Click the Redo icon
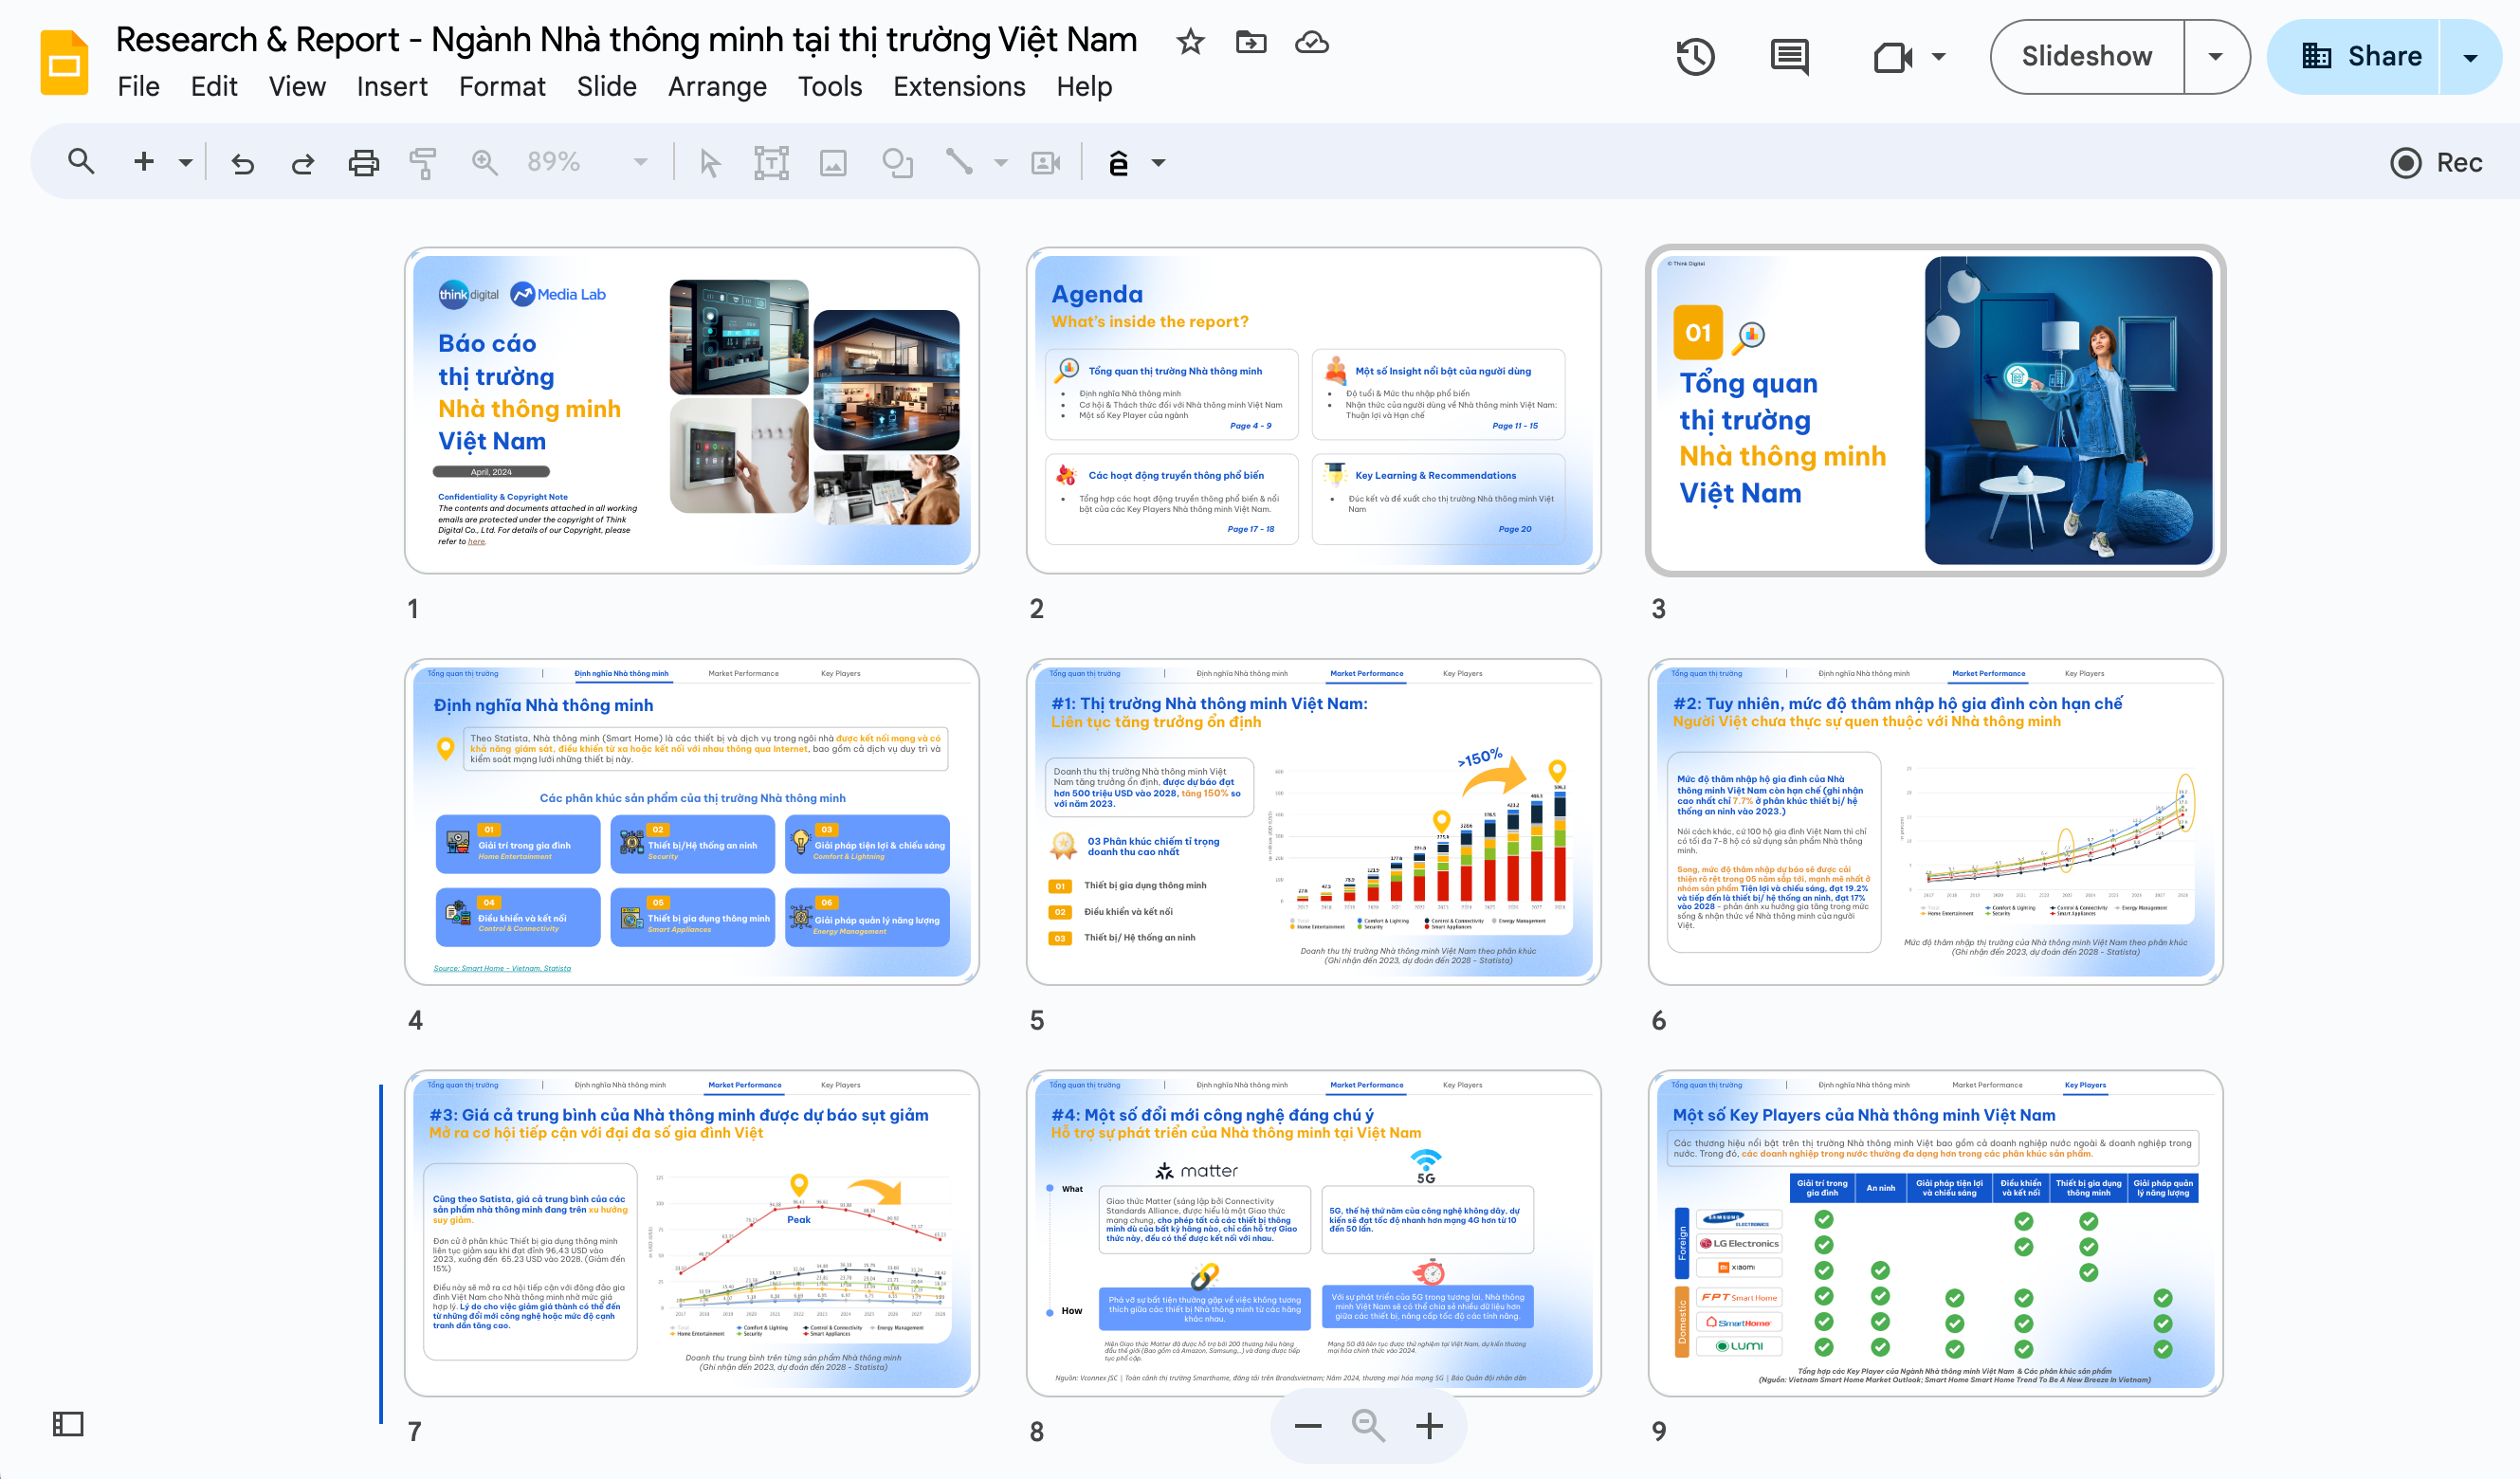The width and height of the screenshot is (2520, 1479). click(x=302, y=161)
